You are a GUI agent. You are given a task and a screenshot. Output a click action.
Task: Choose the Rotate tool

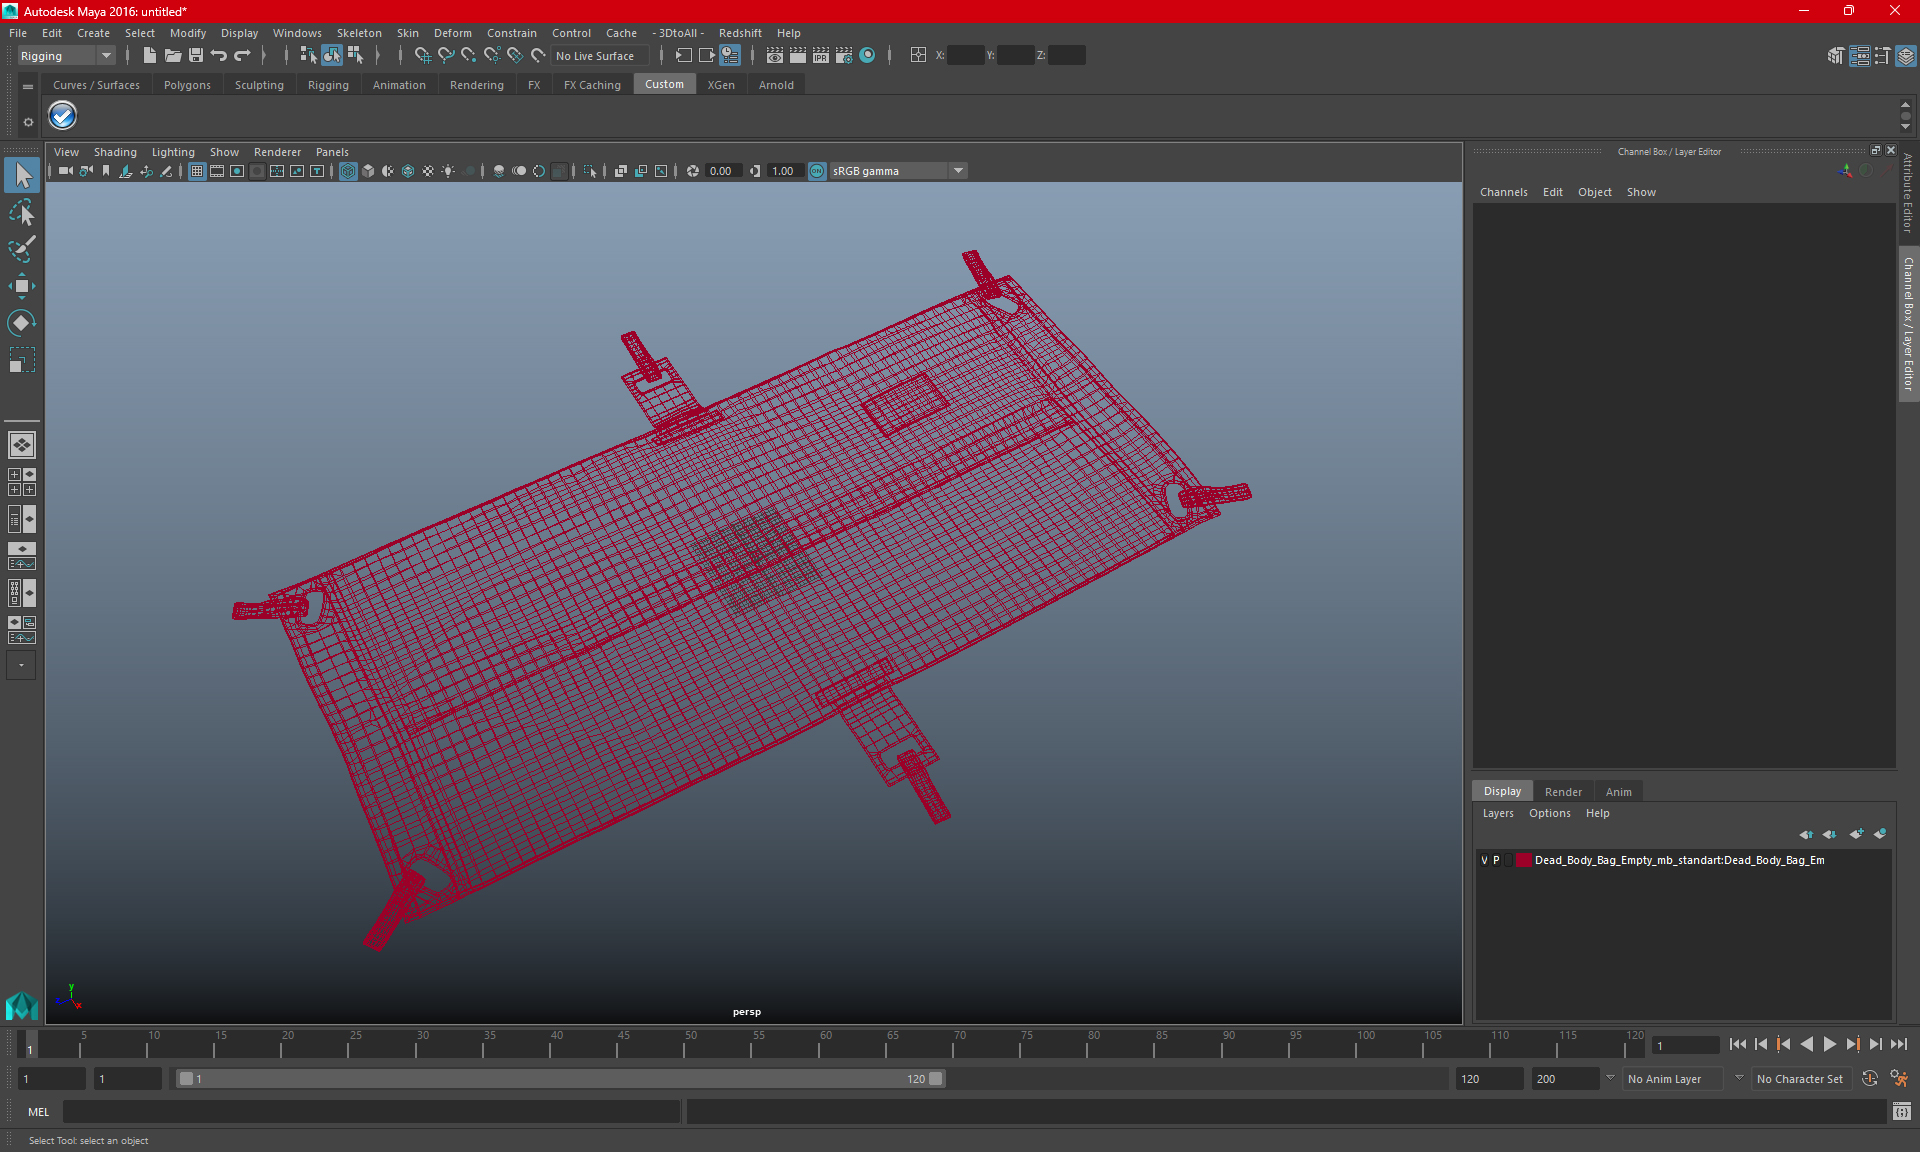(21, 322)
